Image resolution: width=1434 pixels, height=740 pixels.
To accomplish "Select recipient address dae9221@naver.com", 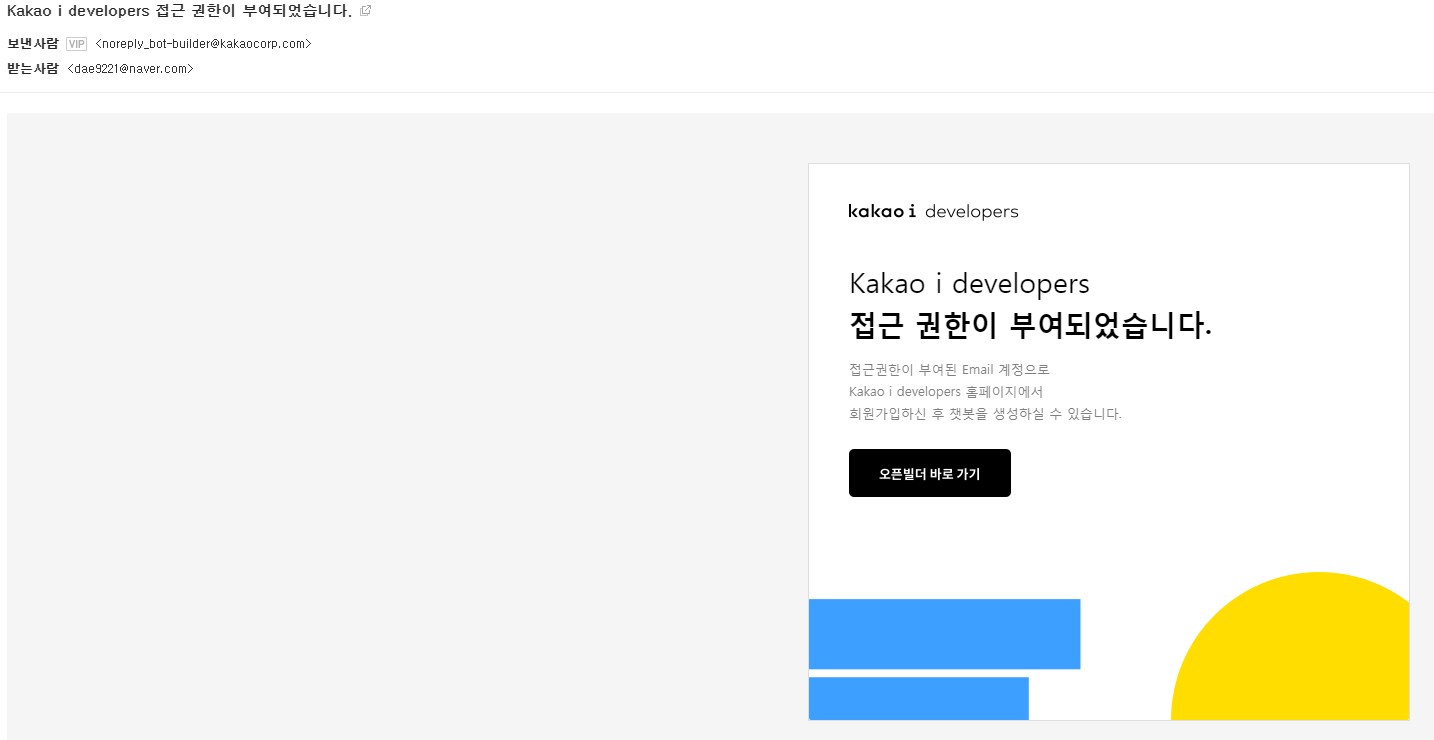I will click(130, 69).
